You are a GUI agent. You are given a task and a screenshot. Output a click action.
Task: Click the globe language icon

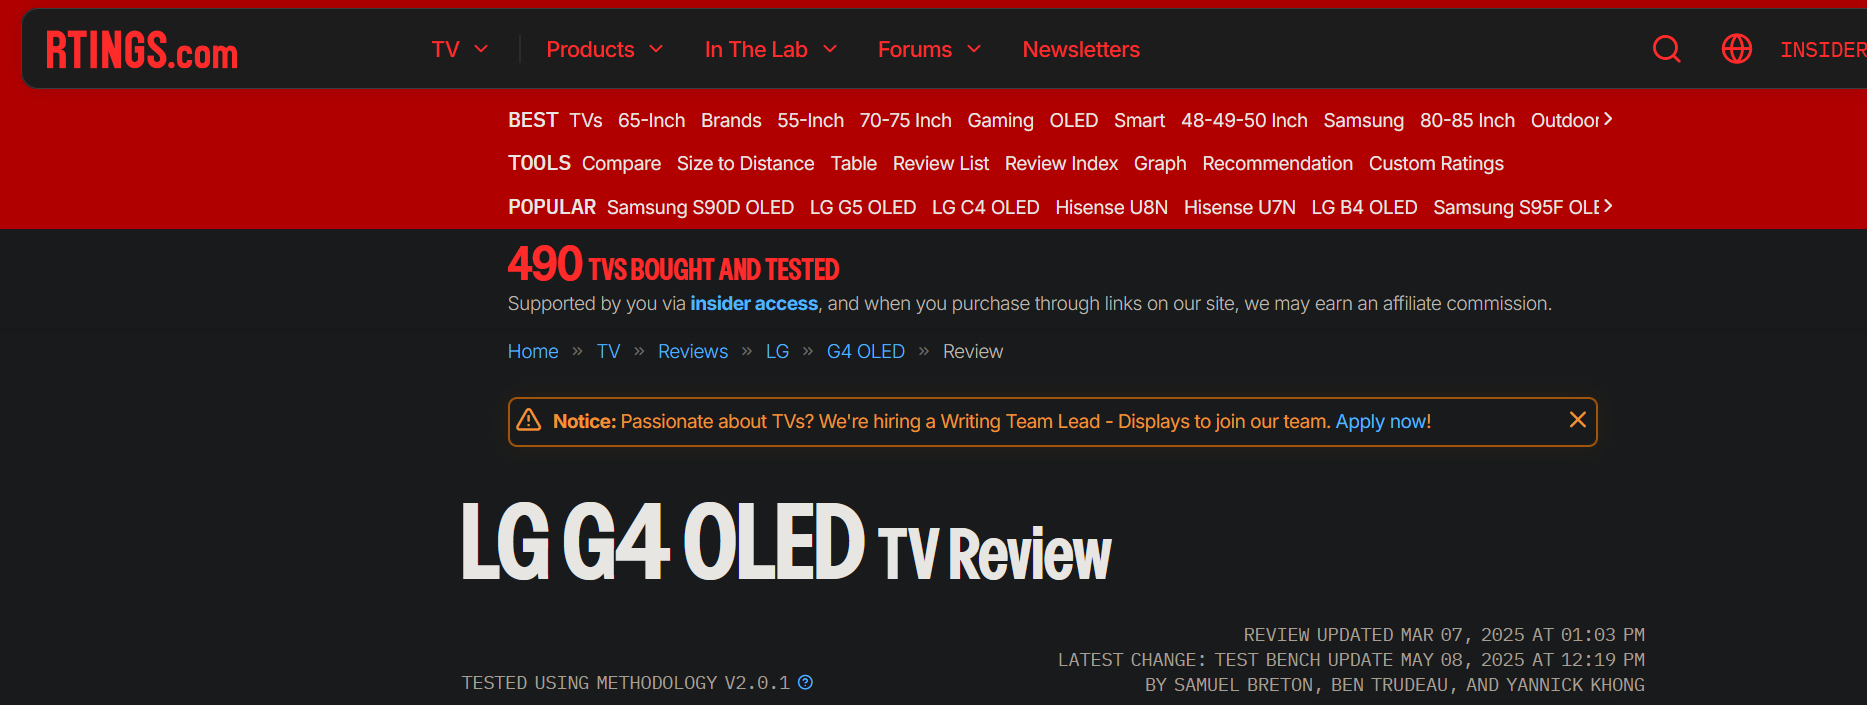[x=1737, y=49]
